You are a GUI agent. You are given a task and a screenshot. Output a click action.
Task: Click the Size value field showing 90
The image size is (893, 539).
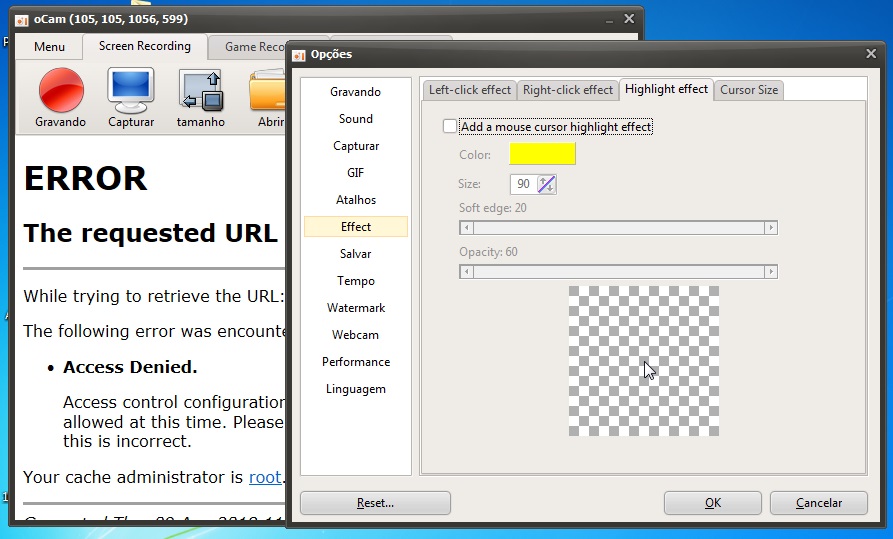click(x=523, y=184)
